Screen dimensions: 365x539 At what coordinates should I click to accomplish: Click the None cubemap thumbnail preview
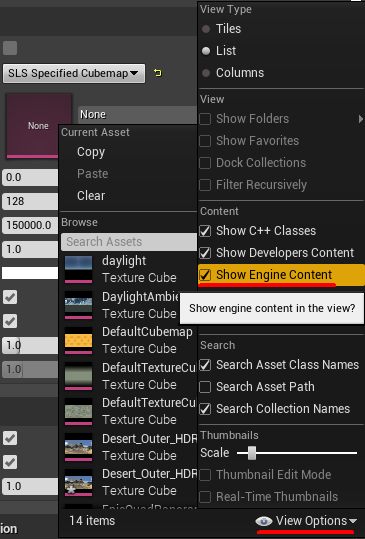pyautogui.click(x=38, y=126)
